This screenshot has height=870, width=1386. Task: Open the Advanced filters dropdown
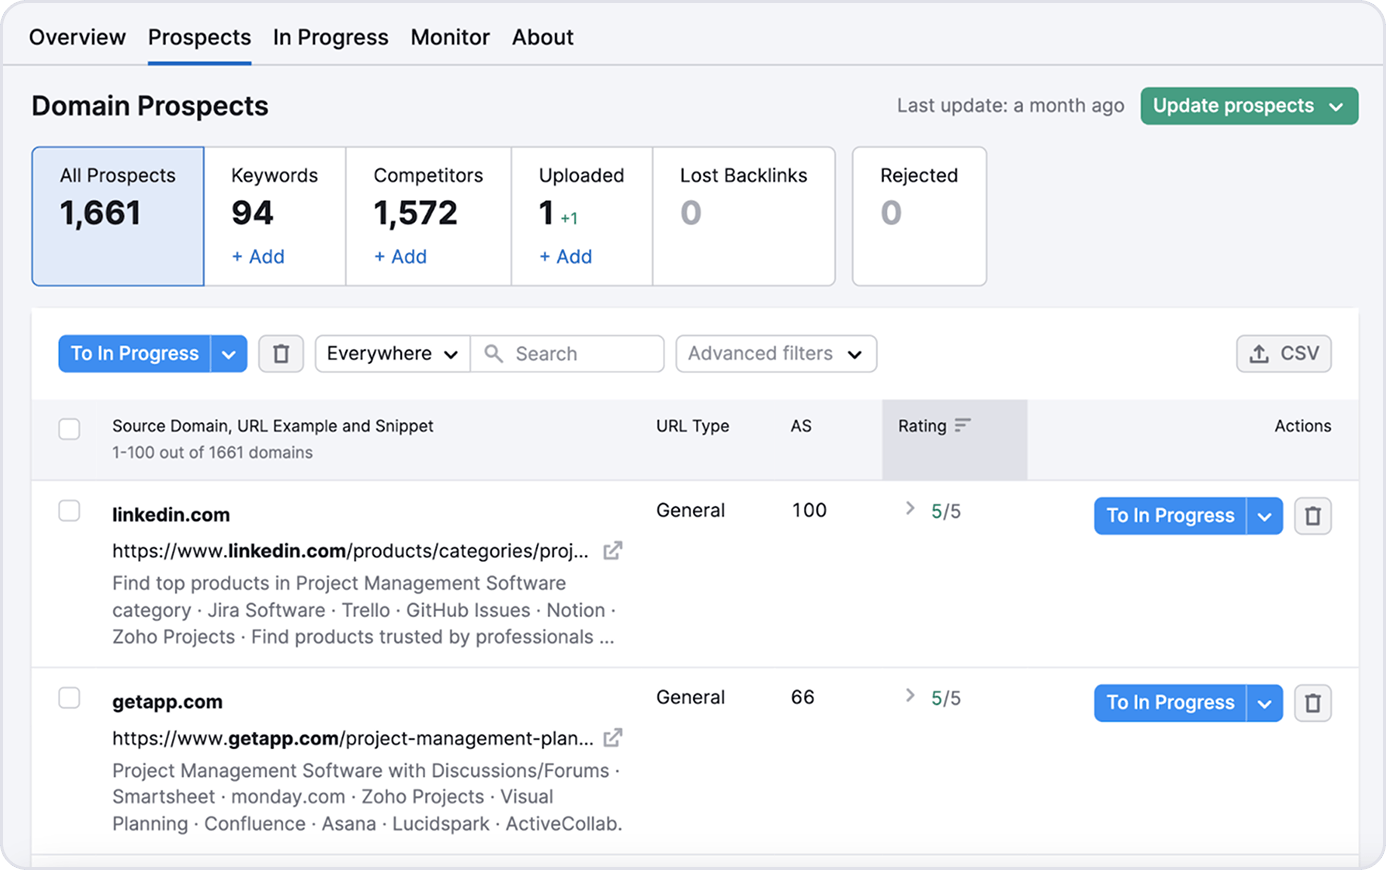pyautogui.click(x=776, y=353)
